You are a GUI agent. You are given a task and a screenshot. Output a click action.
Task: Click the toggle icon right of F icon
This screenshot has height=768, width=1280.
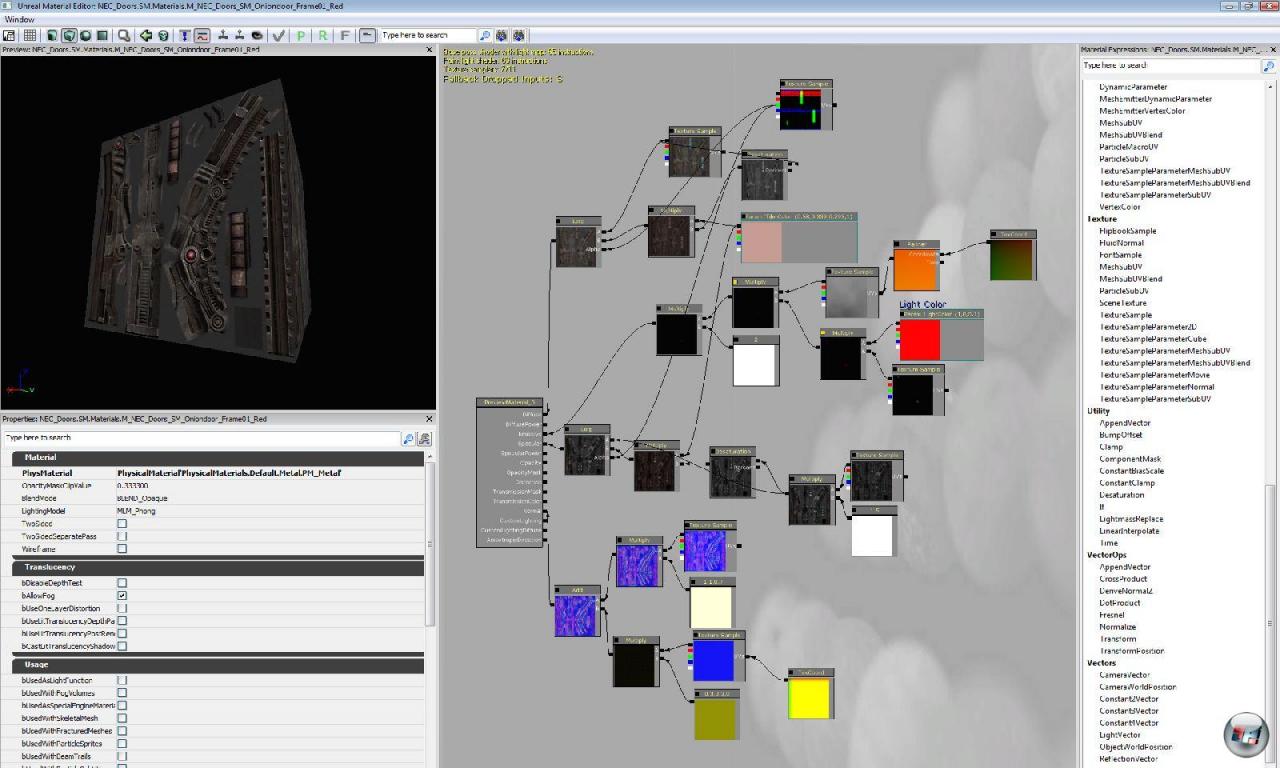(367, 35)
